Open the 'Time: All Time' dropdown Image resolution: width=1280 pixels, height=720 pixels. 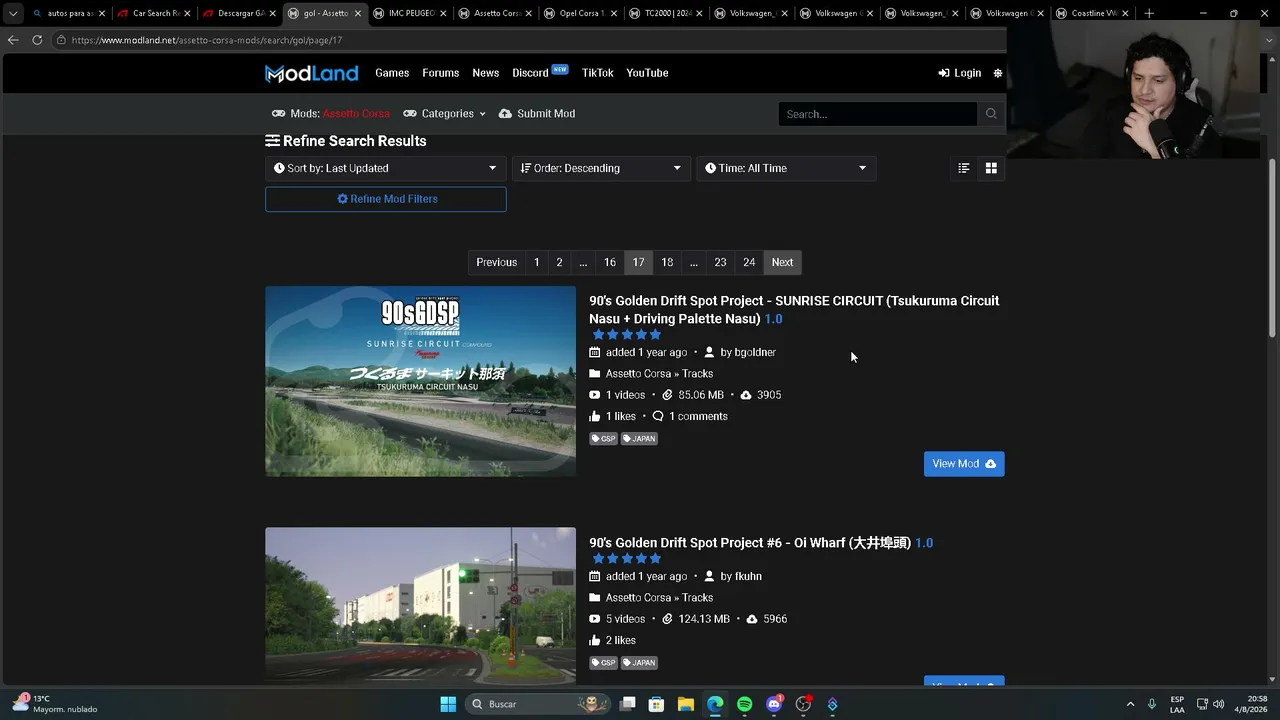pyautogui.click(x=786, y=168)
